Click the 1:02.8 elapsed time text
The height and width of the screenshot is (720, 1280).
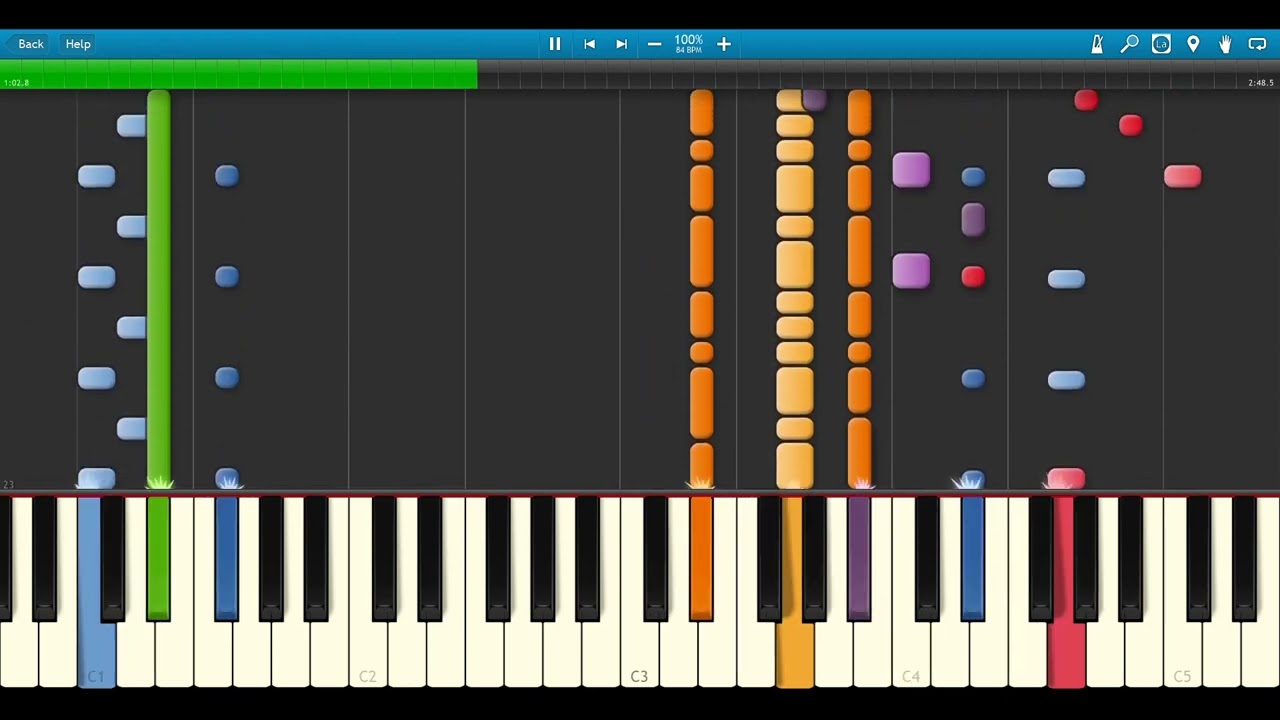16,83
